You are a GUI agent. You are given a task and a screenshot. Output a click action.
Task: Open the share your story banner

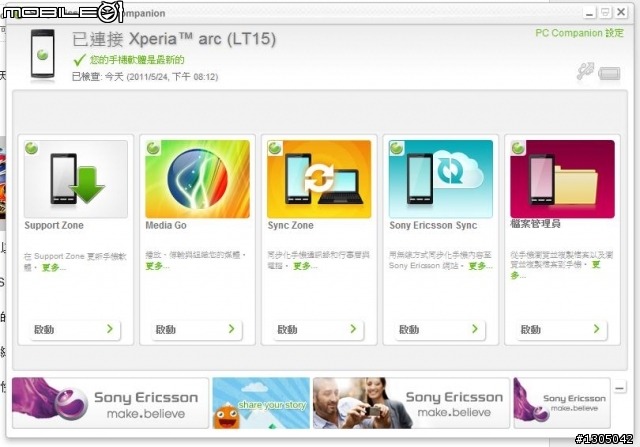[261, 403]
